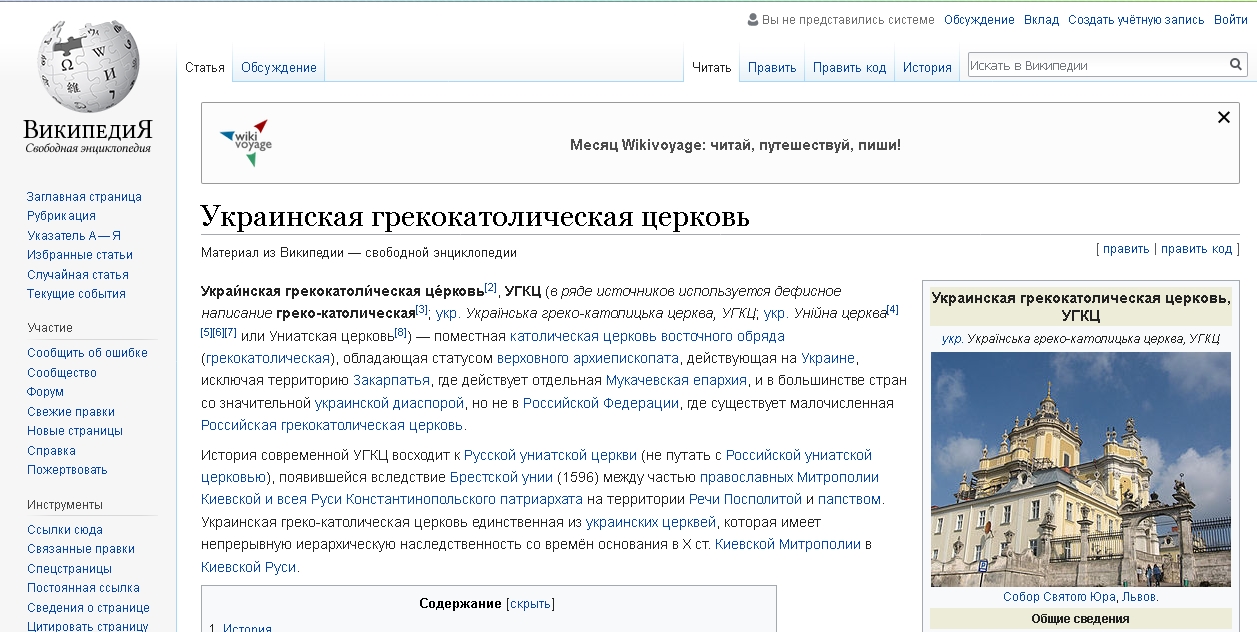Open 'Свежие правки'
This screenshot has height=632, width=1257.
pyautogui.click(x=71, y=411)
